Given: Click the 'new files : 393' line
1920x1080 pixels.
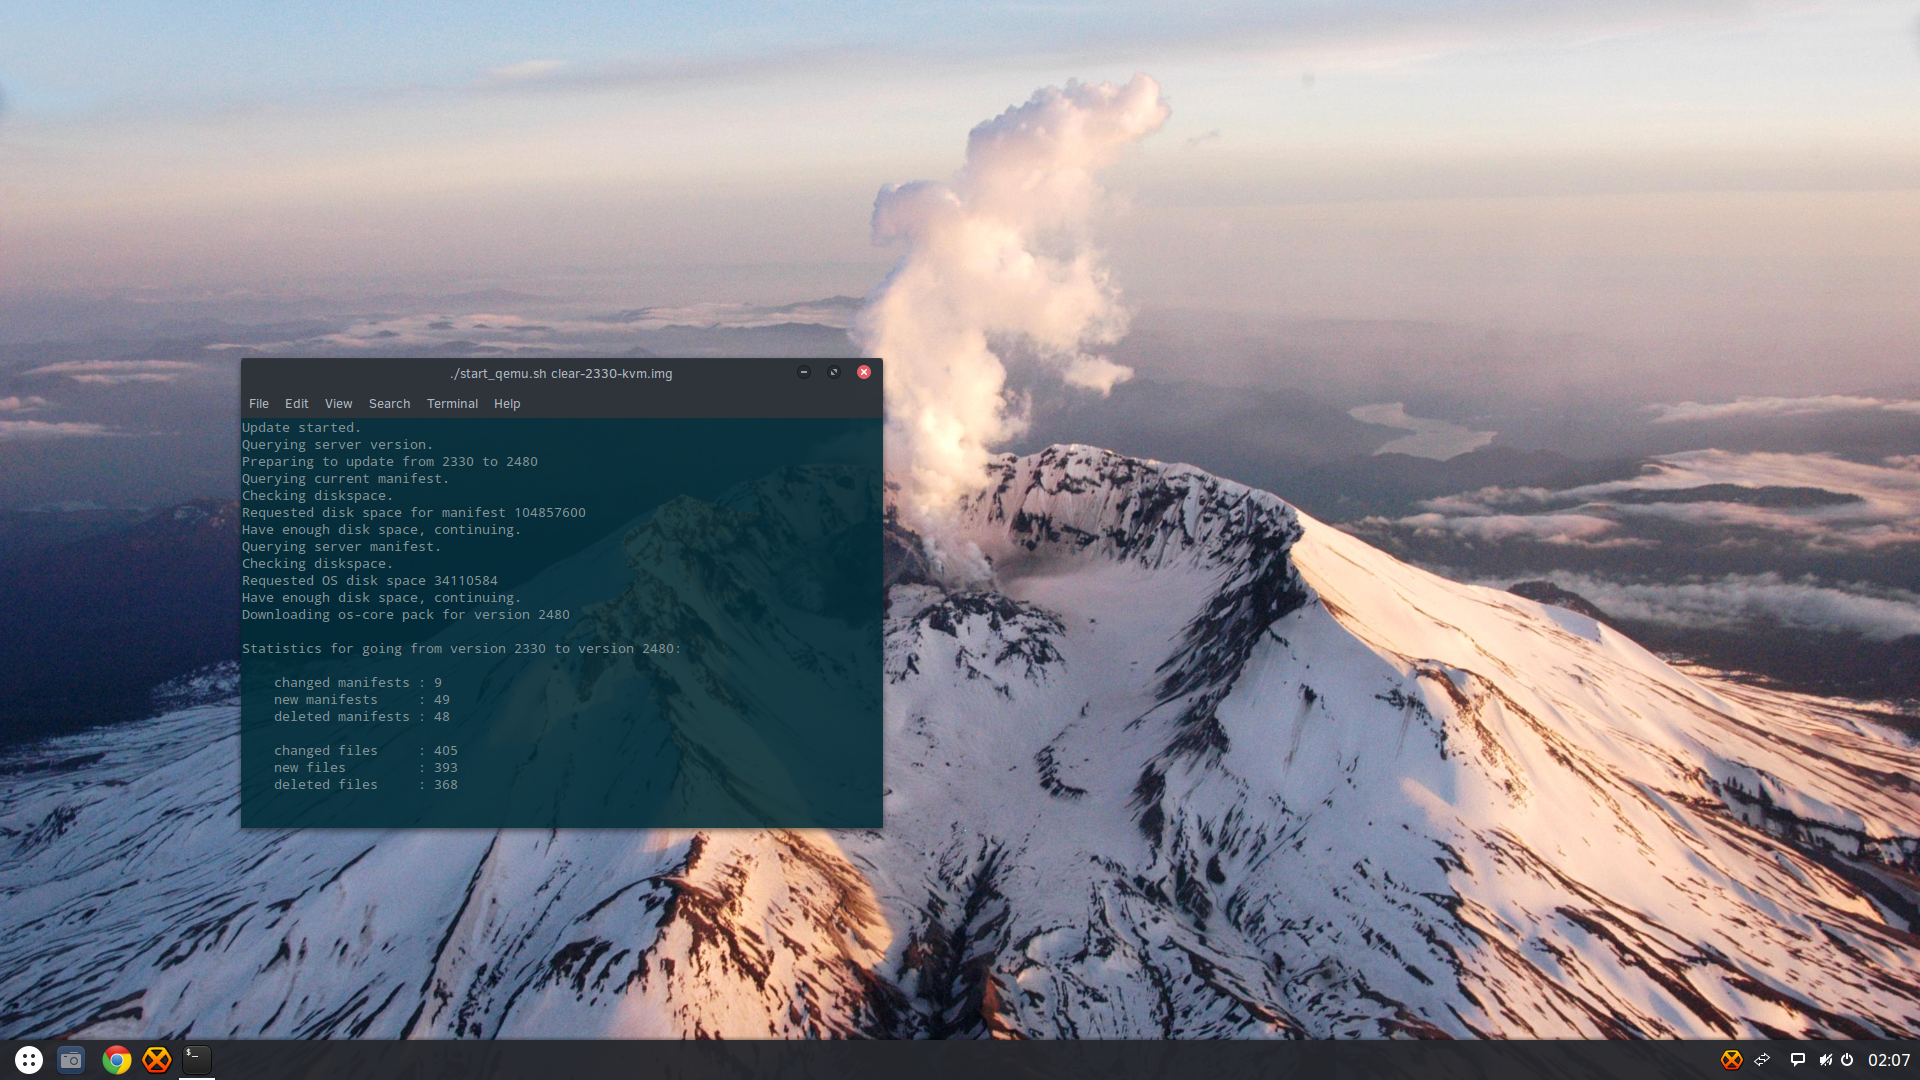Looking at the screenshot, I should (x=366, y=768).
